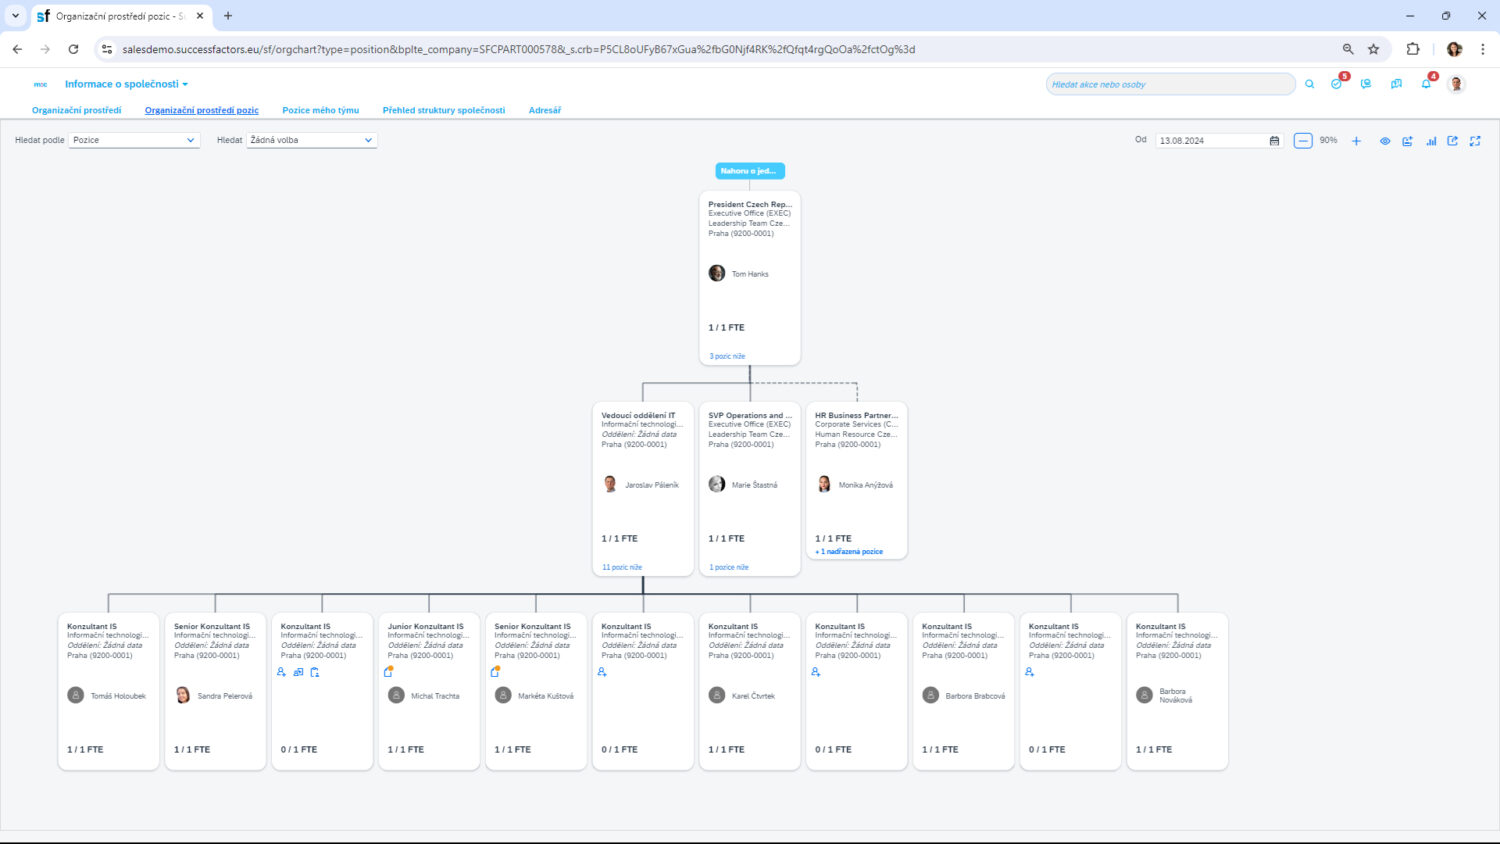Click the fullscreen icon in chart toolbar

1475,141
